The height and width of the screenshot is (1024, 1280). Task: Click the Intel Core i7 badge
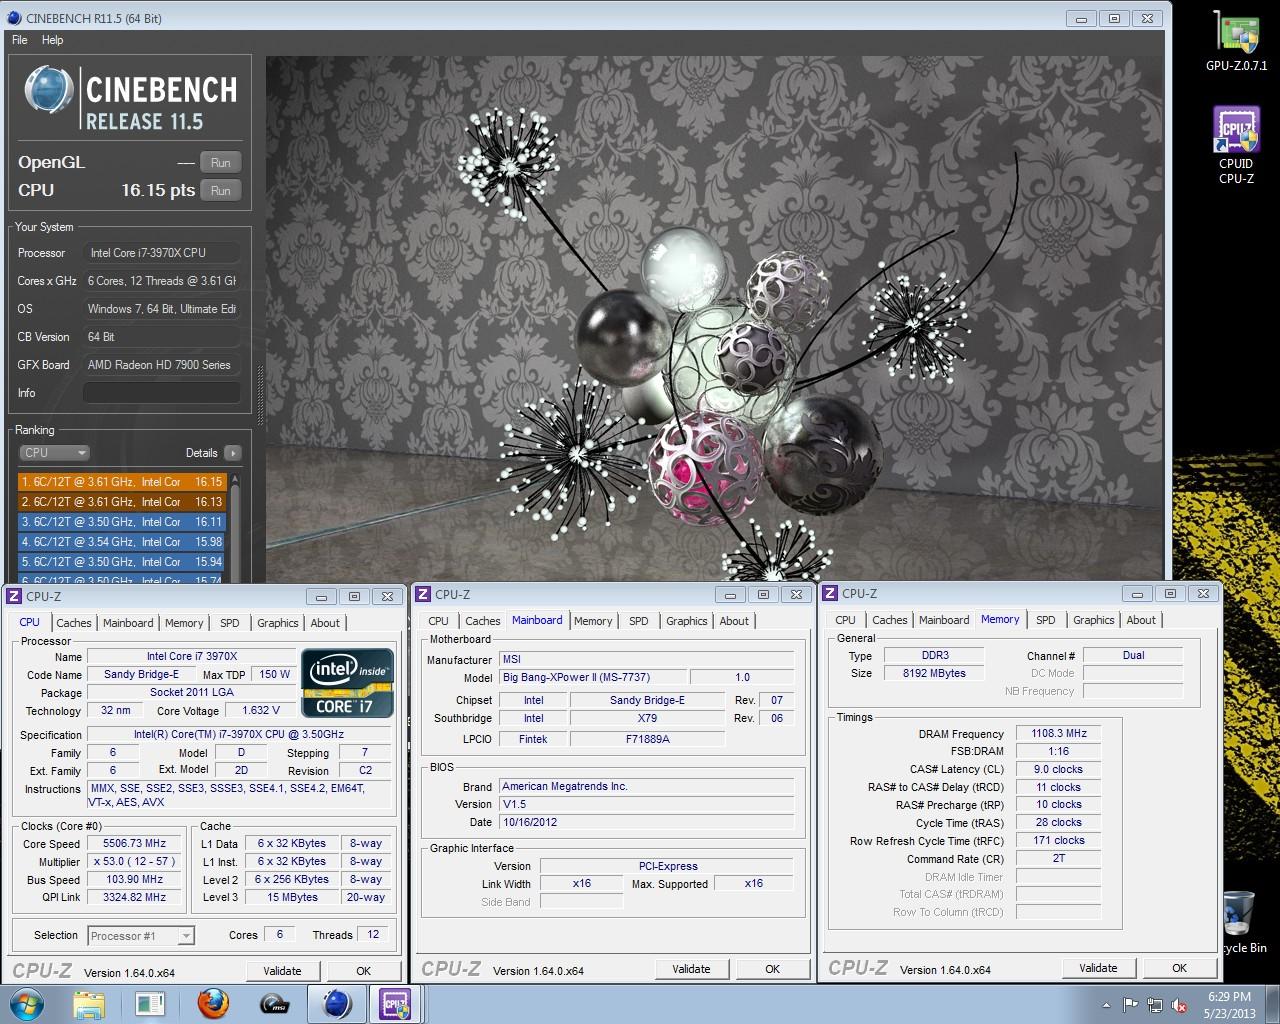(347, 682)
